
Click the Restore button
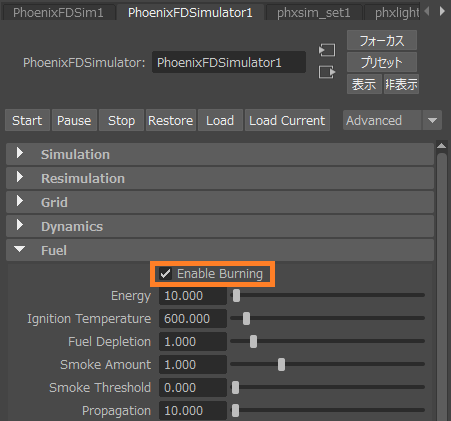pyautogui.click(x=171, y=120)
